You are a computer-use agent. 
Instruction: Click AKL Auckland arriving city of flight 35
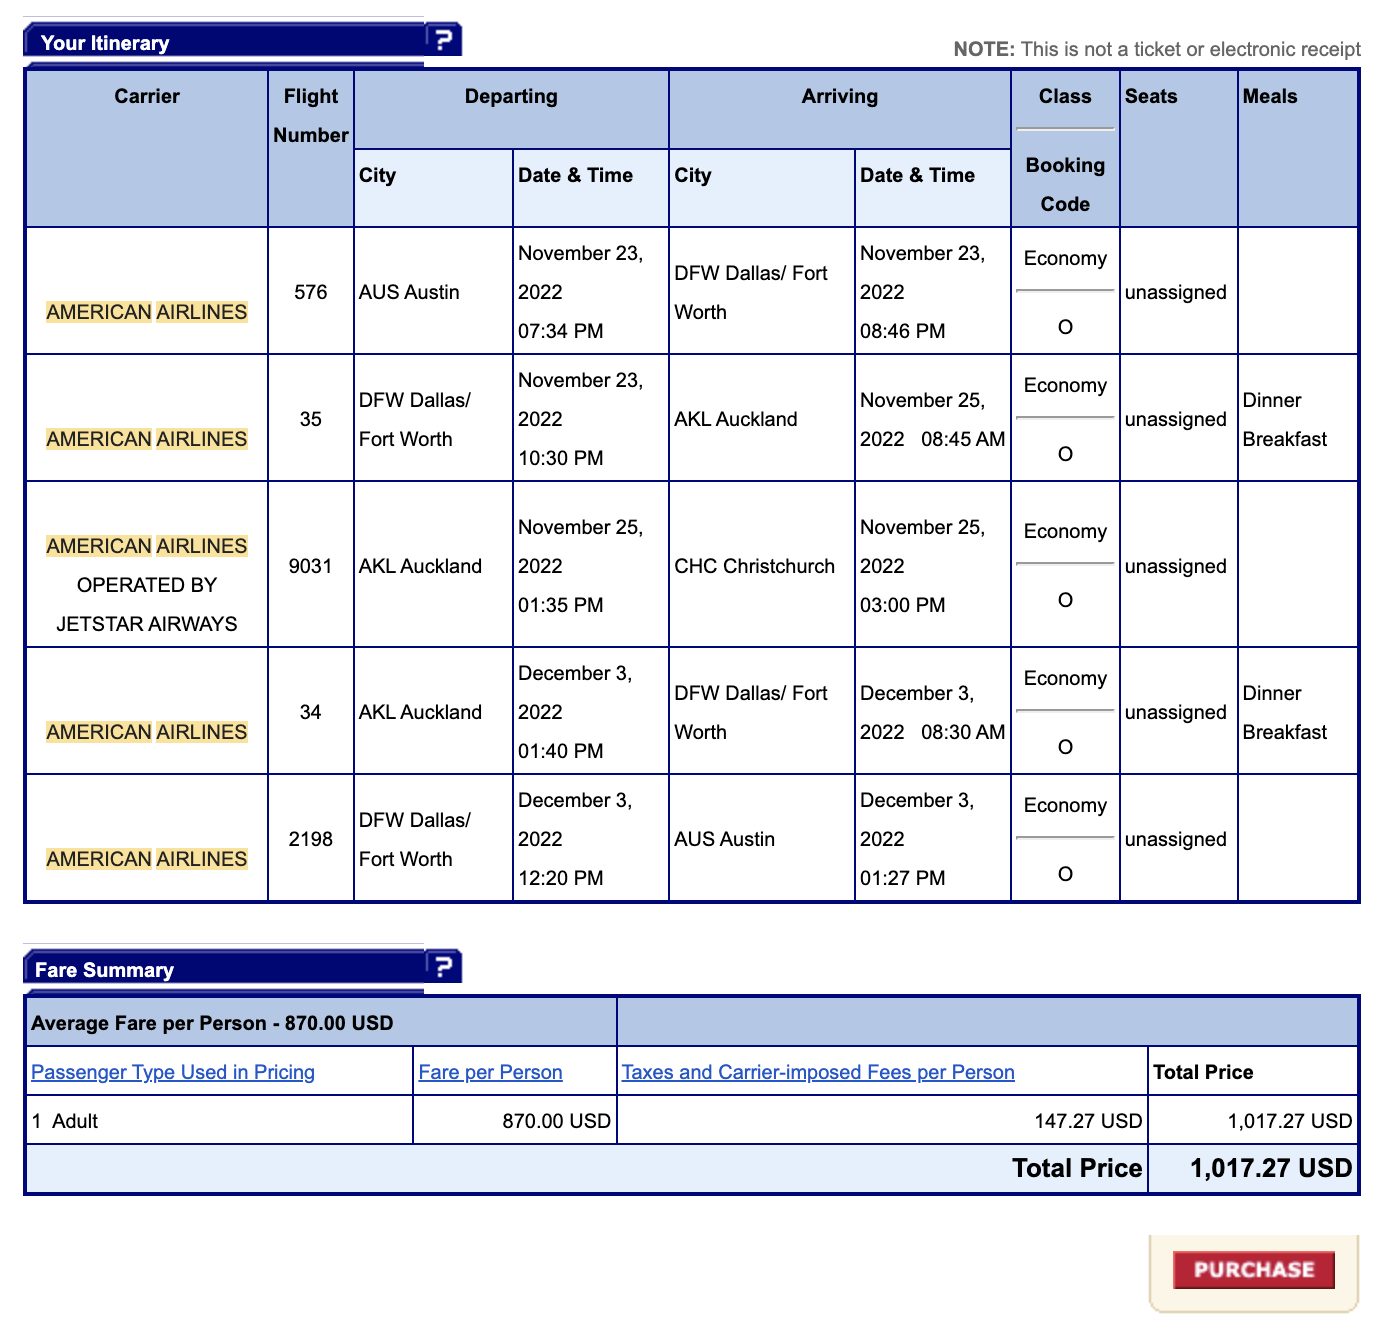pyautogui.click(x=736, y=419)
